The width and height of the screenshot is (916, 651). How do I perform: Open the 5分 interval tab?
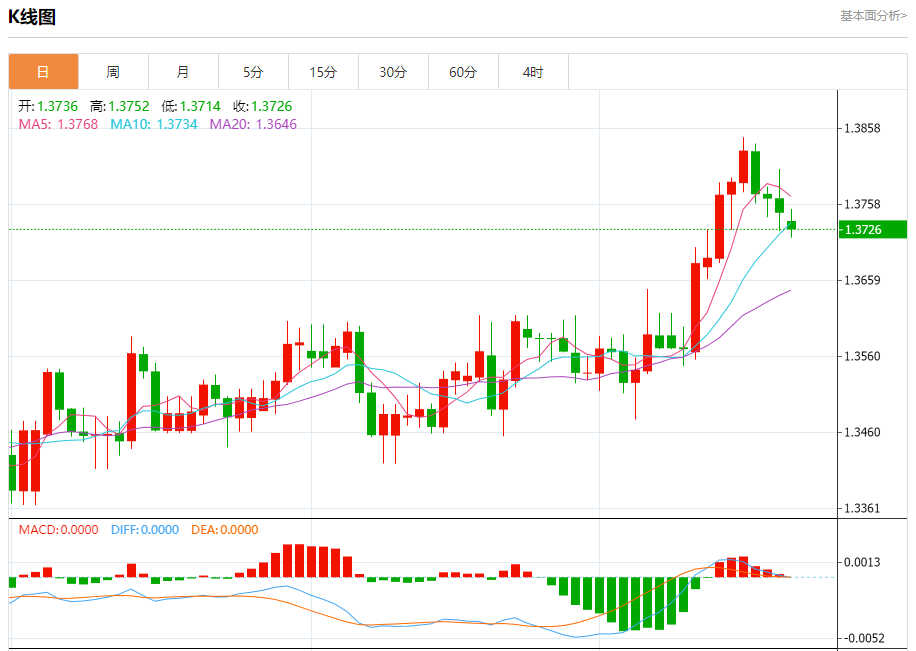click(254, 72)
